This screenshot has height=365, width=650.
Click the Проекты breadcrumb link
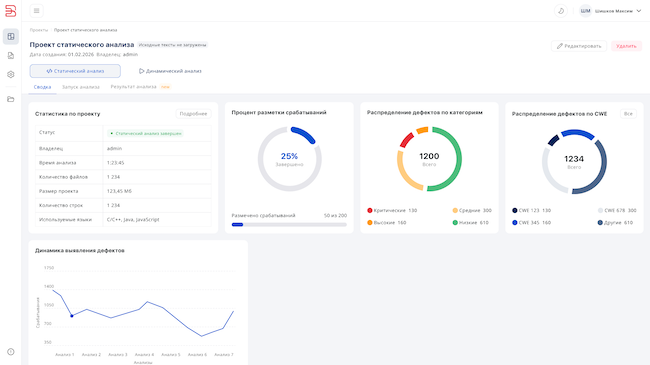[39, 30]
